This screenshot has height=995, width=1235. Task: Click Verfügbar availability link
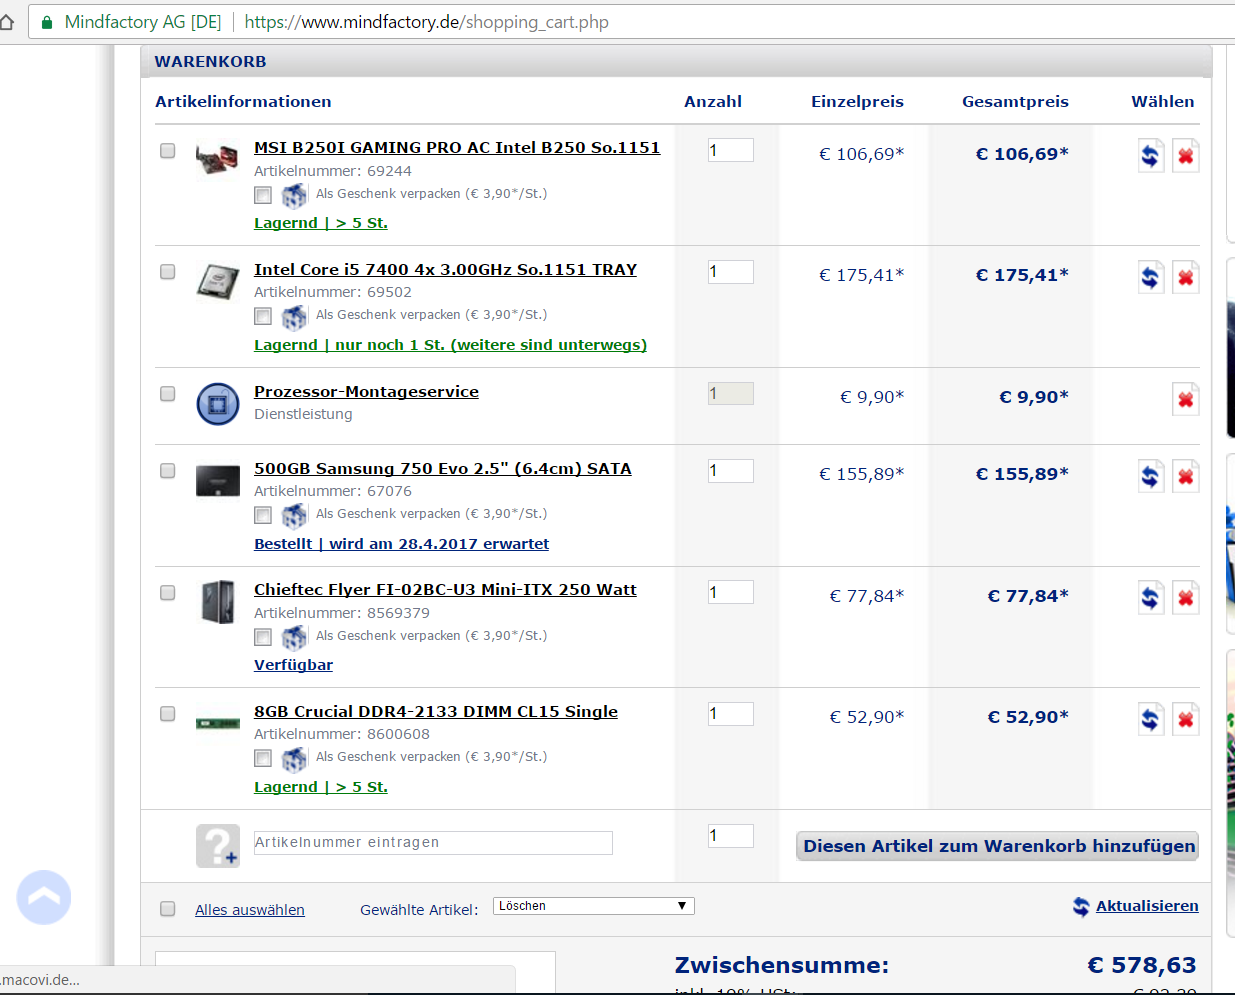click(x=293, y=664)
